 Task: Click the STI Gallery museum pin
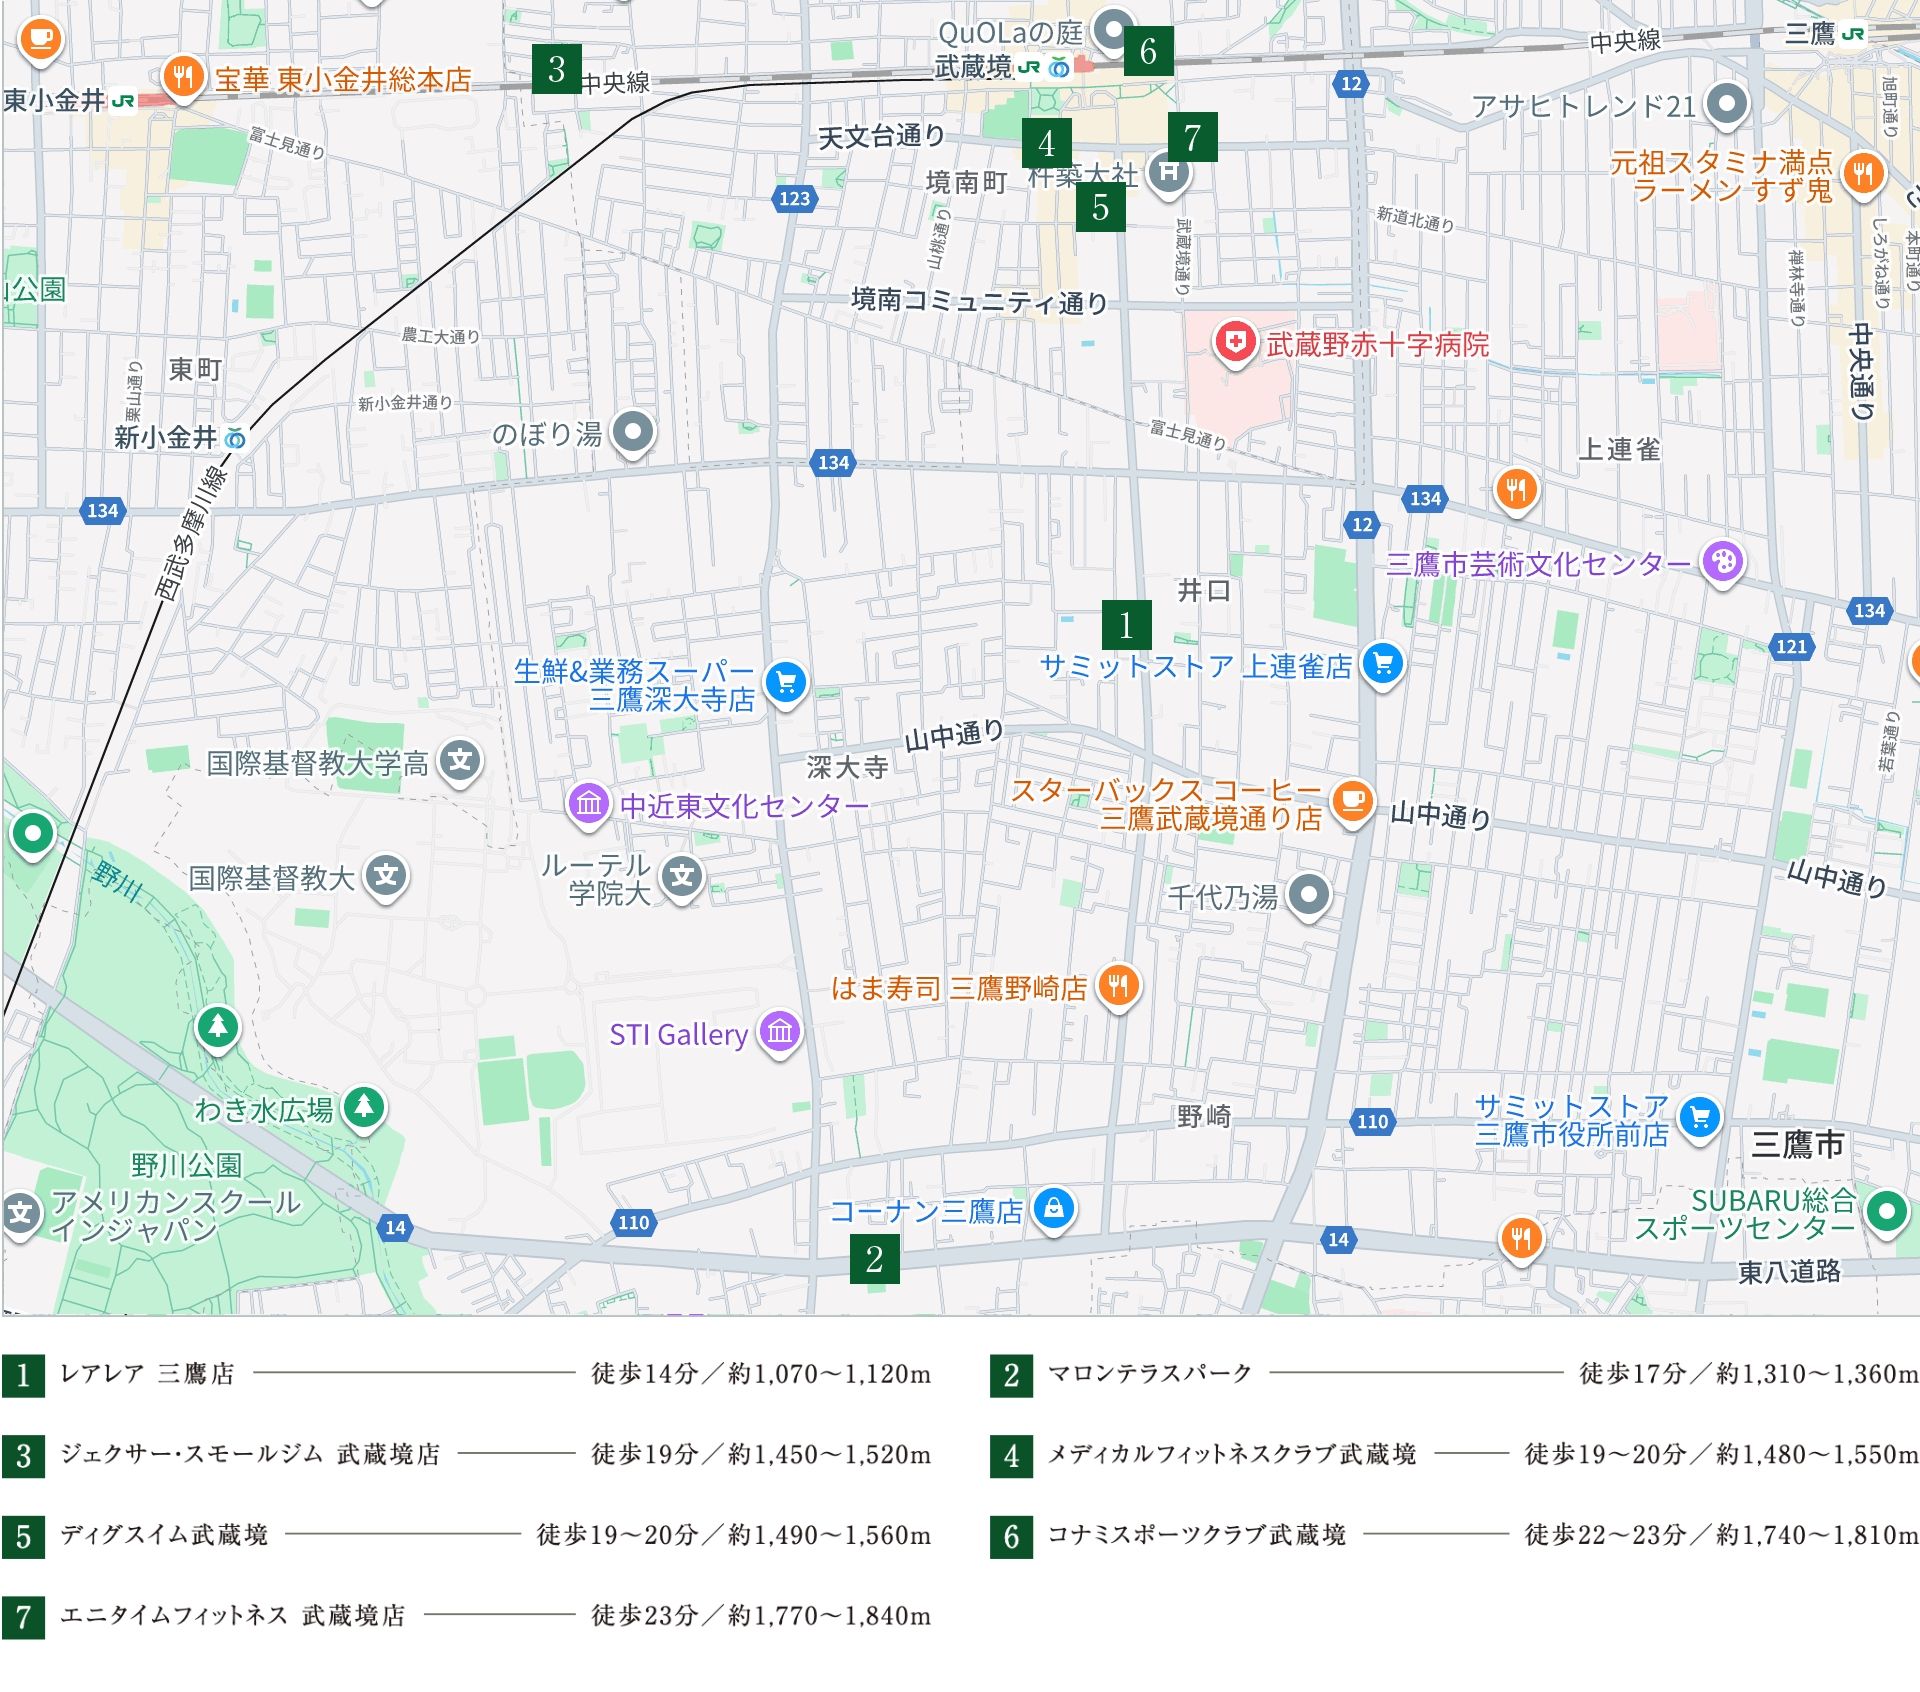780,1031
